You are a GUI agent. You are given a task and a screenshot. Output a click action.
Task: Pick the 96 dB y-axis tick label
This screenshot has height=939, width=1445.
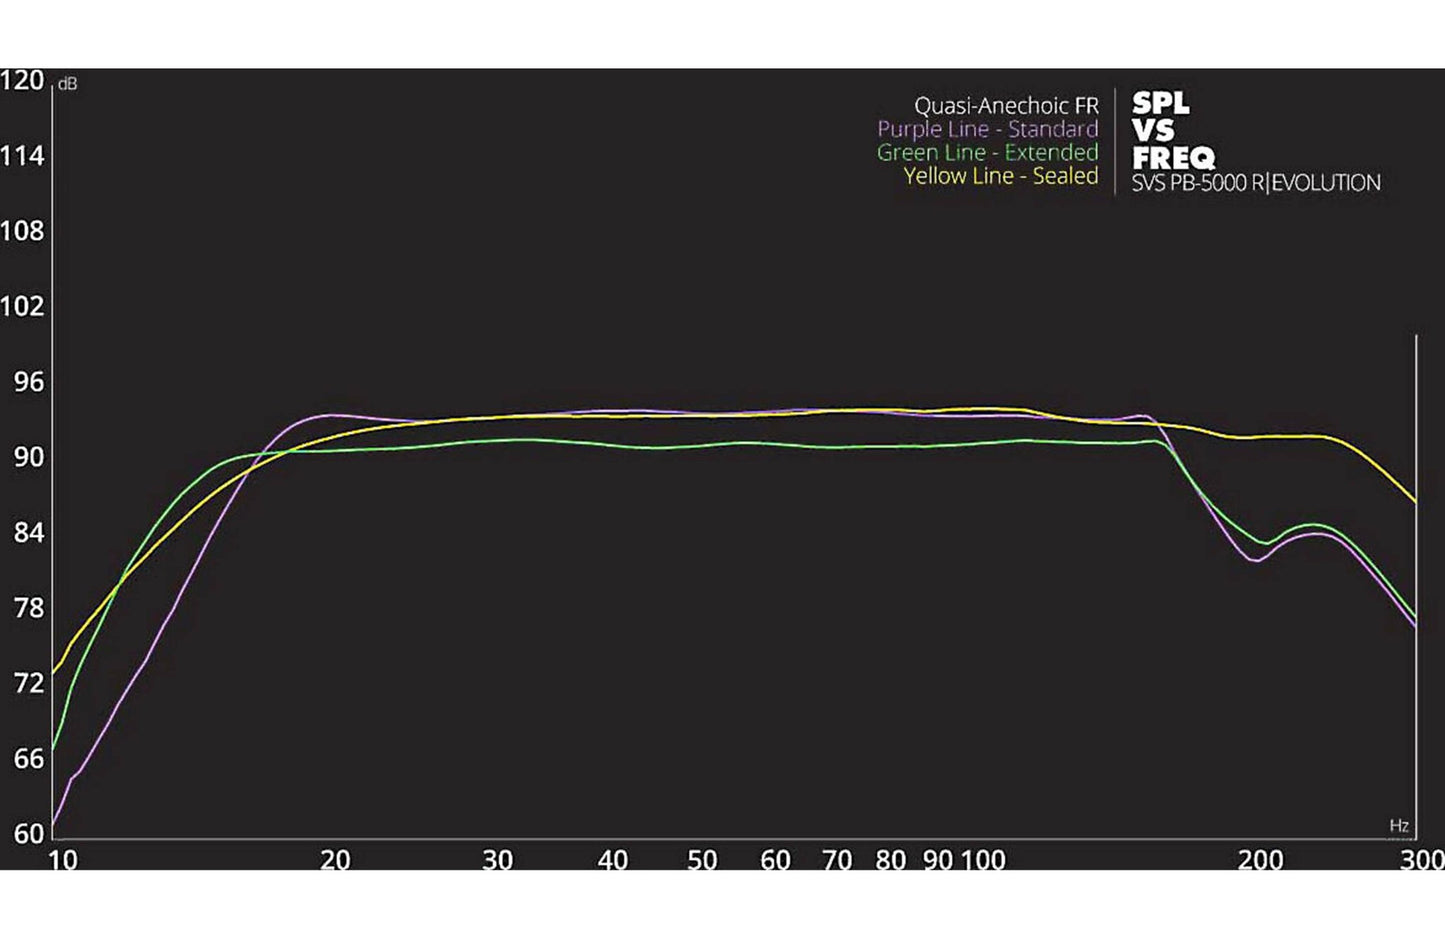pos(28,382)
